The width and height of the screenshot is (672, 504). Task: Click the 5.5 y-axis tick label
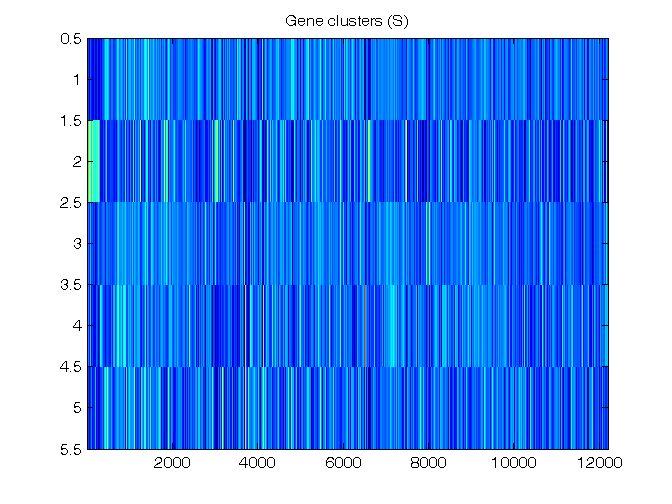pos(72,449)
